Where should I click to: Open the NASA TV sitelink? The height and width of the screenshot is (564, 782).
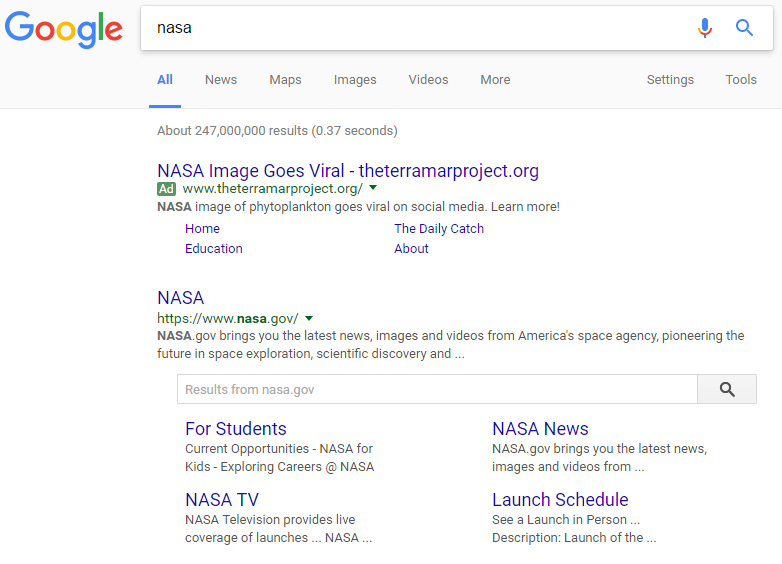(x=222, y=500)
